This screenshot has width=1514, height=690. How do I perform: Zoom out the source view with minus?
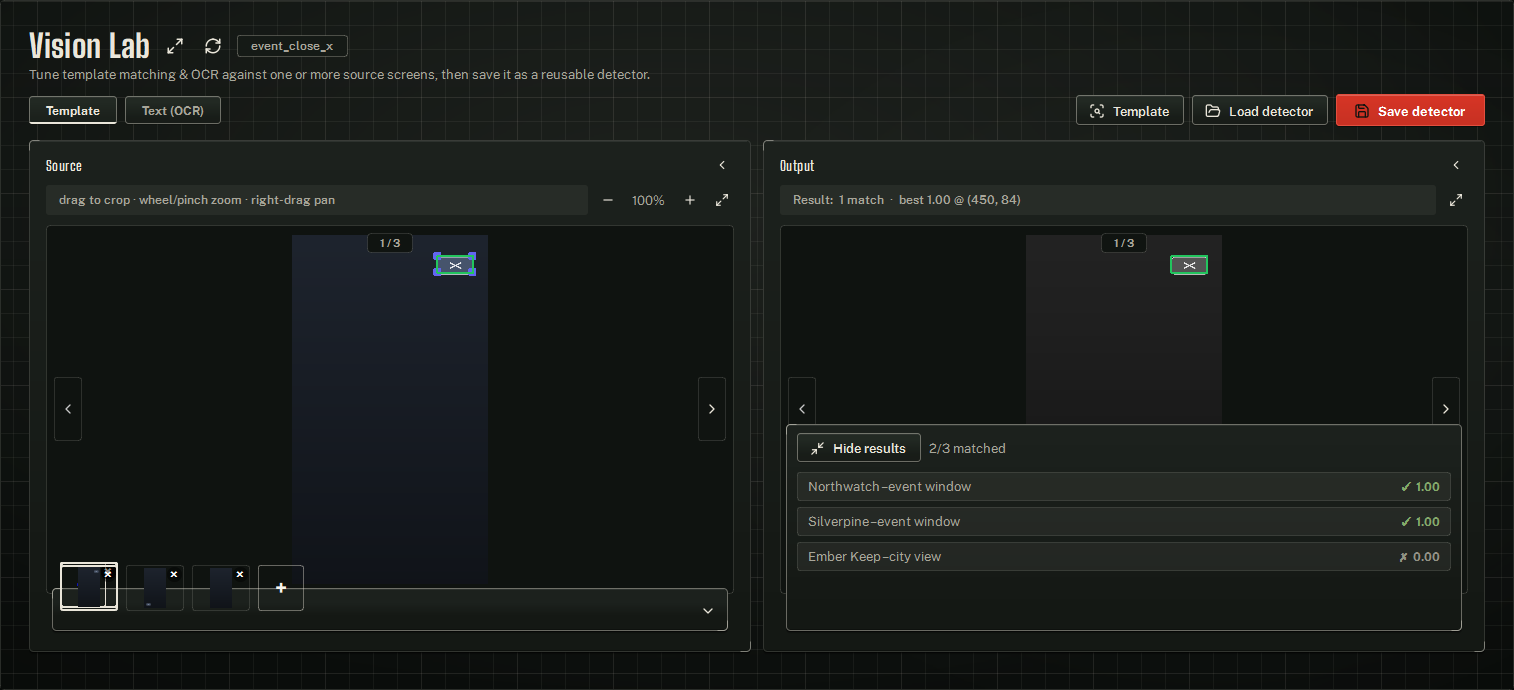click(608, 200)
